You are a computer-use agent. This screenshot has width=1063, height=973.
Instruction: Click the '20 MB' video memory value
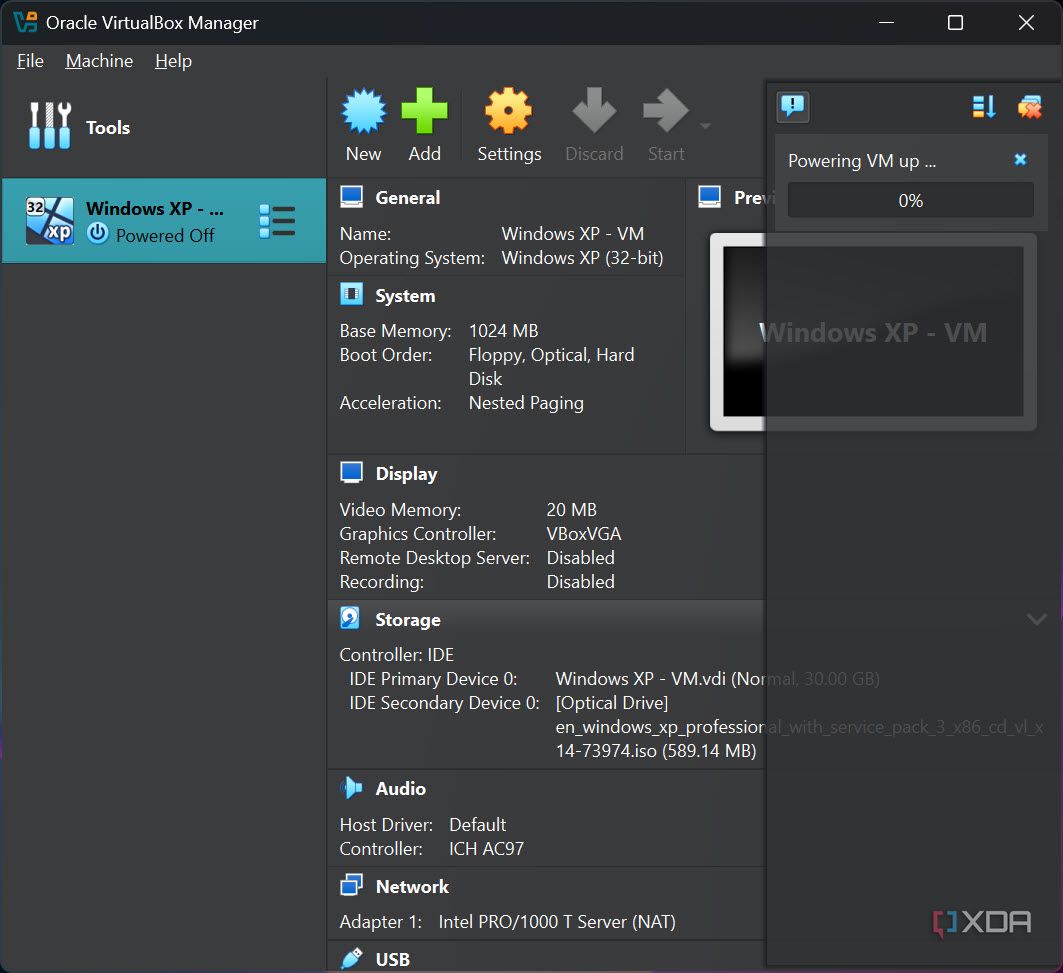(571, 510)
